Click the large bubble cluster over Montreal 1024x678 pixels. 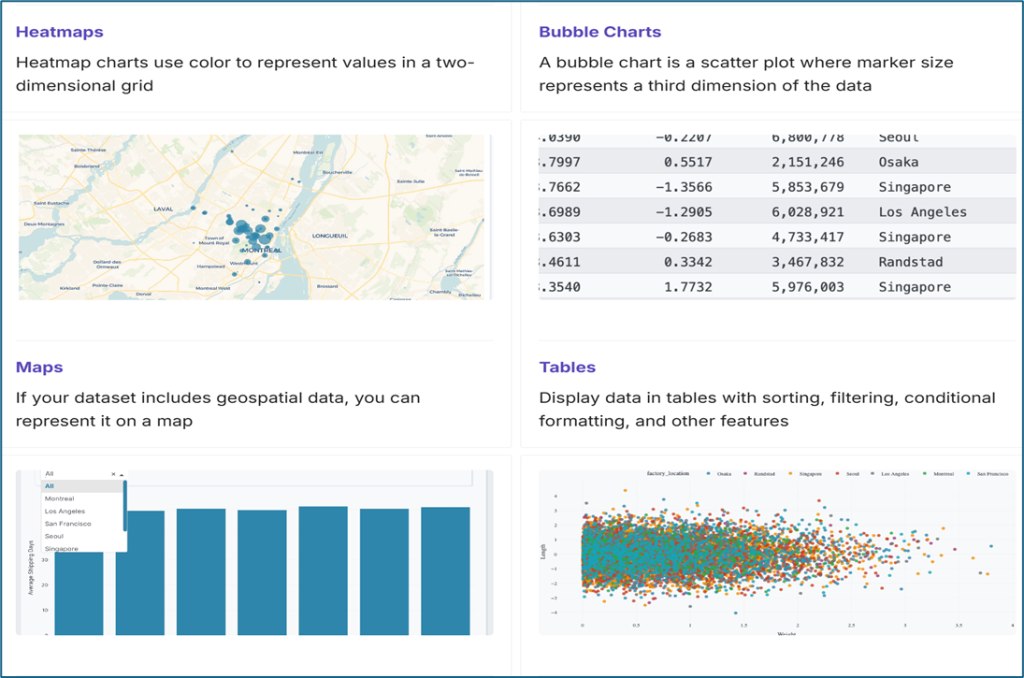[x=245, y=232]
